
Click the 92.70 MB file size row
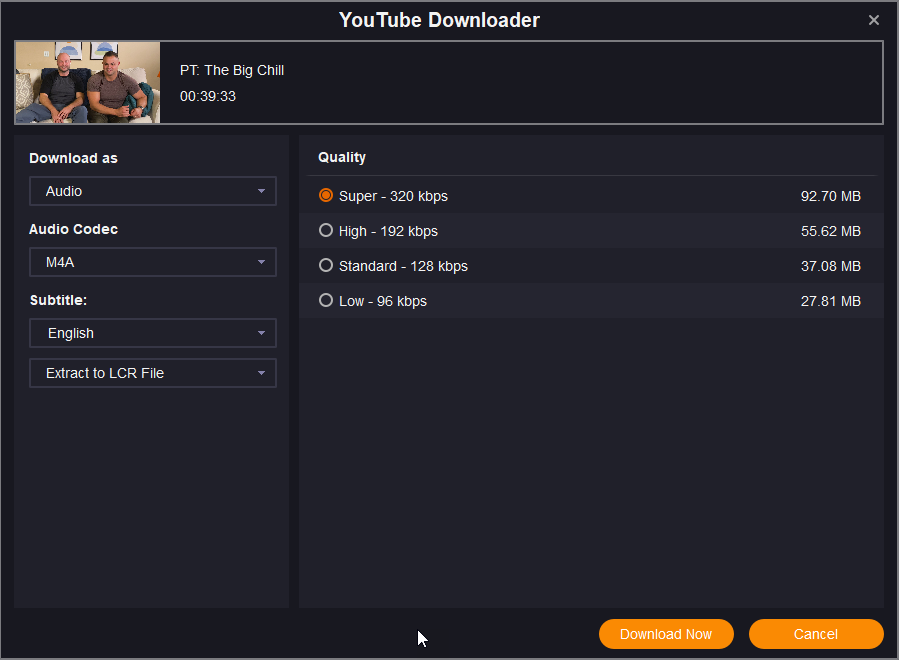830,196
